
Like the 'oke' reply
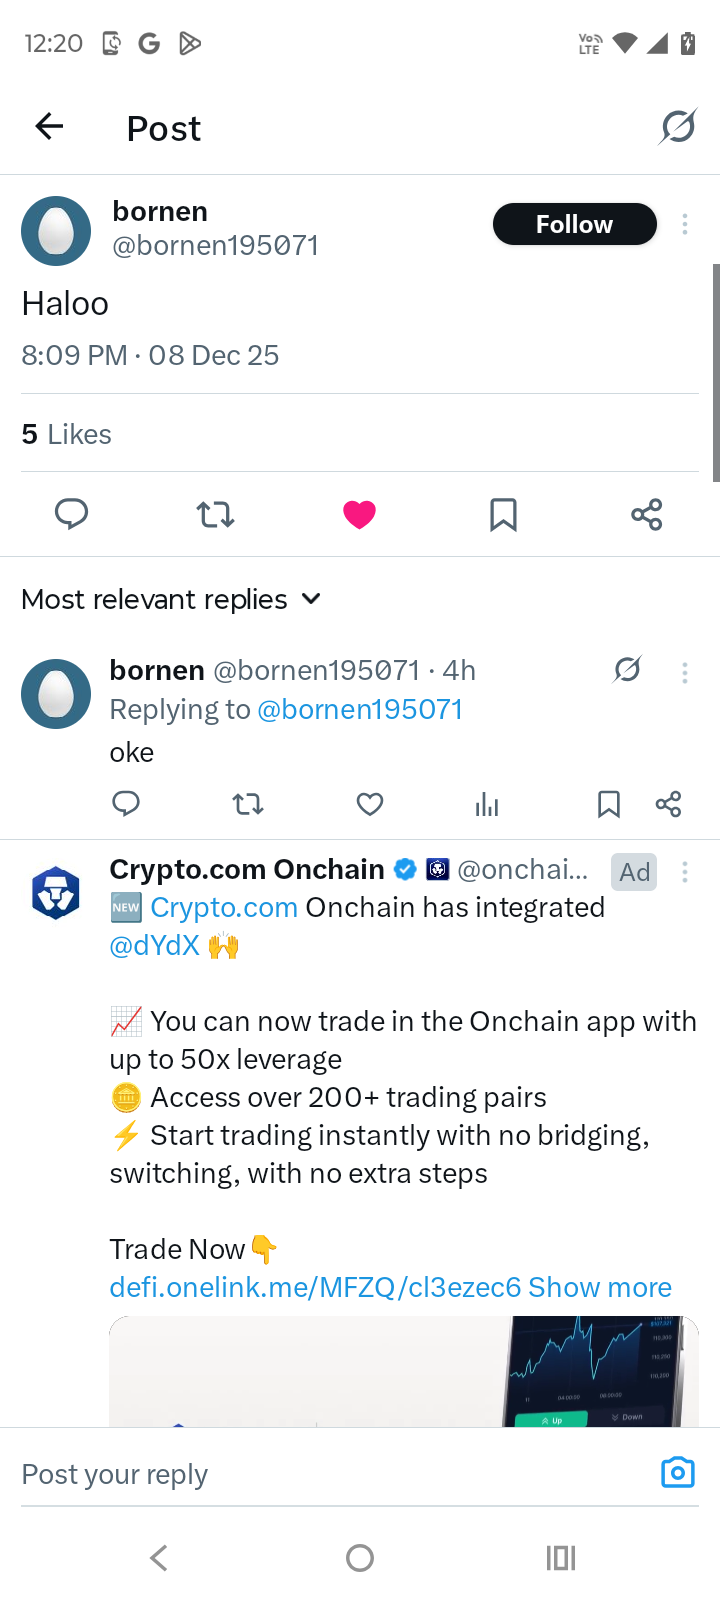(370, 804)
